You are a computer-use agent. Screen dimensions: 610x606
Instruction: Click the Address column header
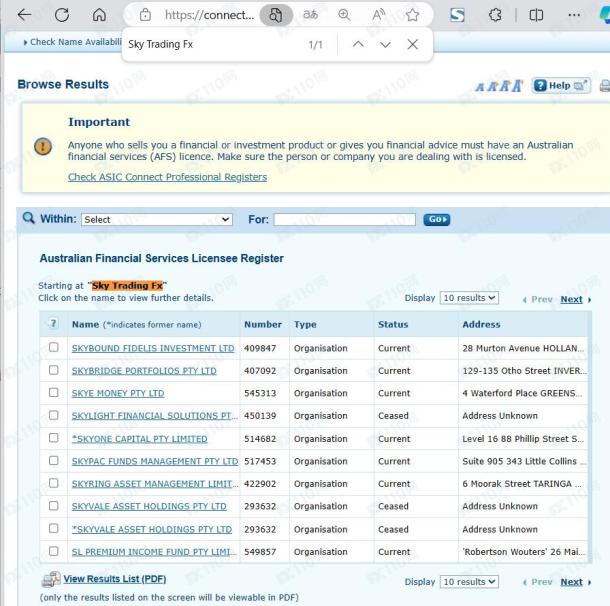[x=481, y=324]
